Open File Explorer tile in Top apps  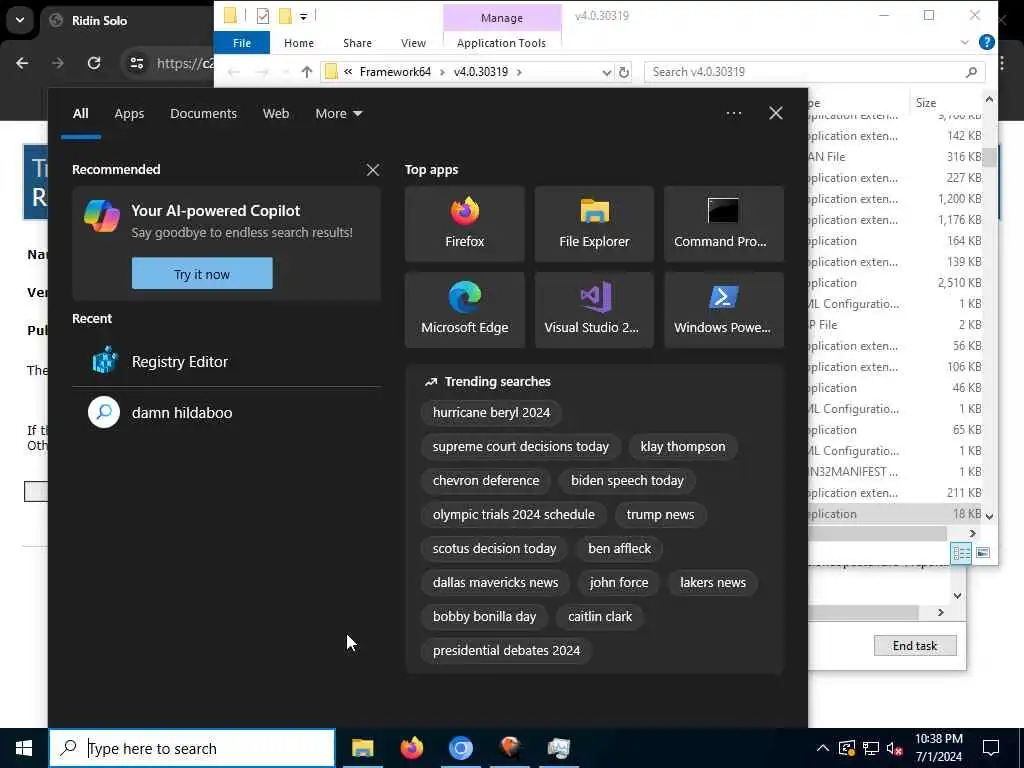(594, 224)
